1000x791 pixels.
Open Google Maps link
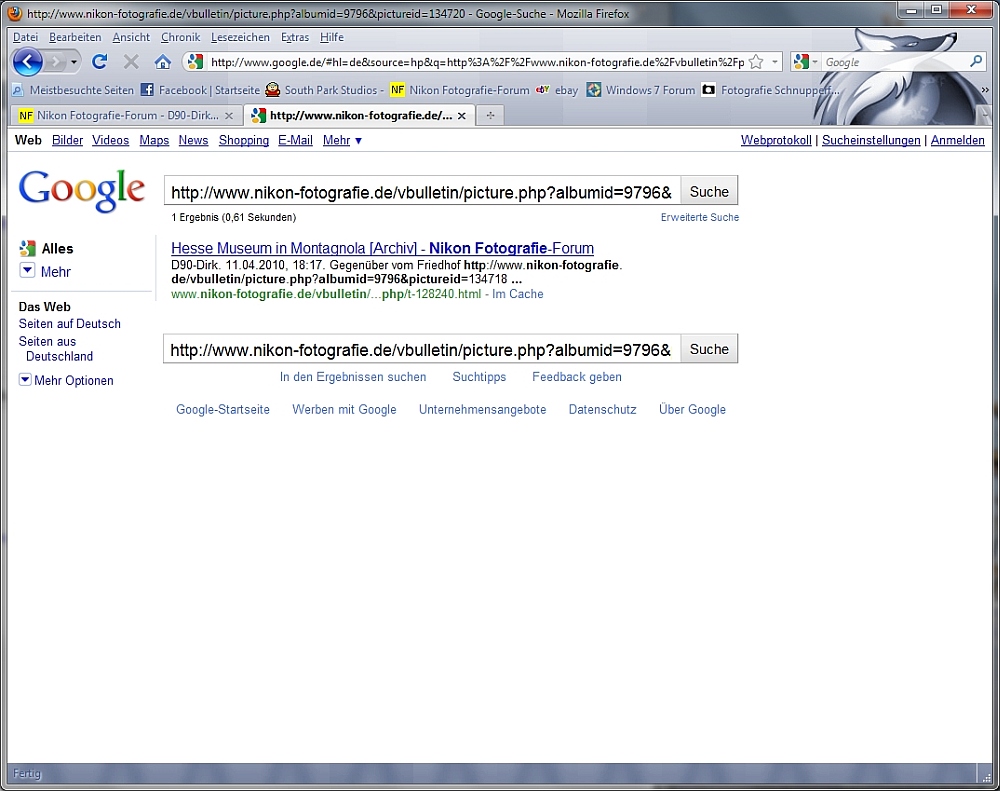154,140
